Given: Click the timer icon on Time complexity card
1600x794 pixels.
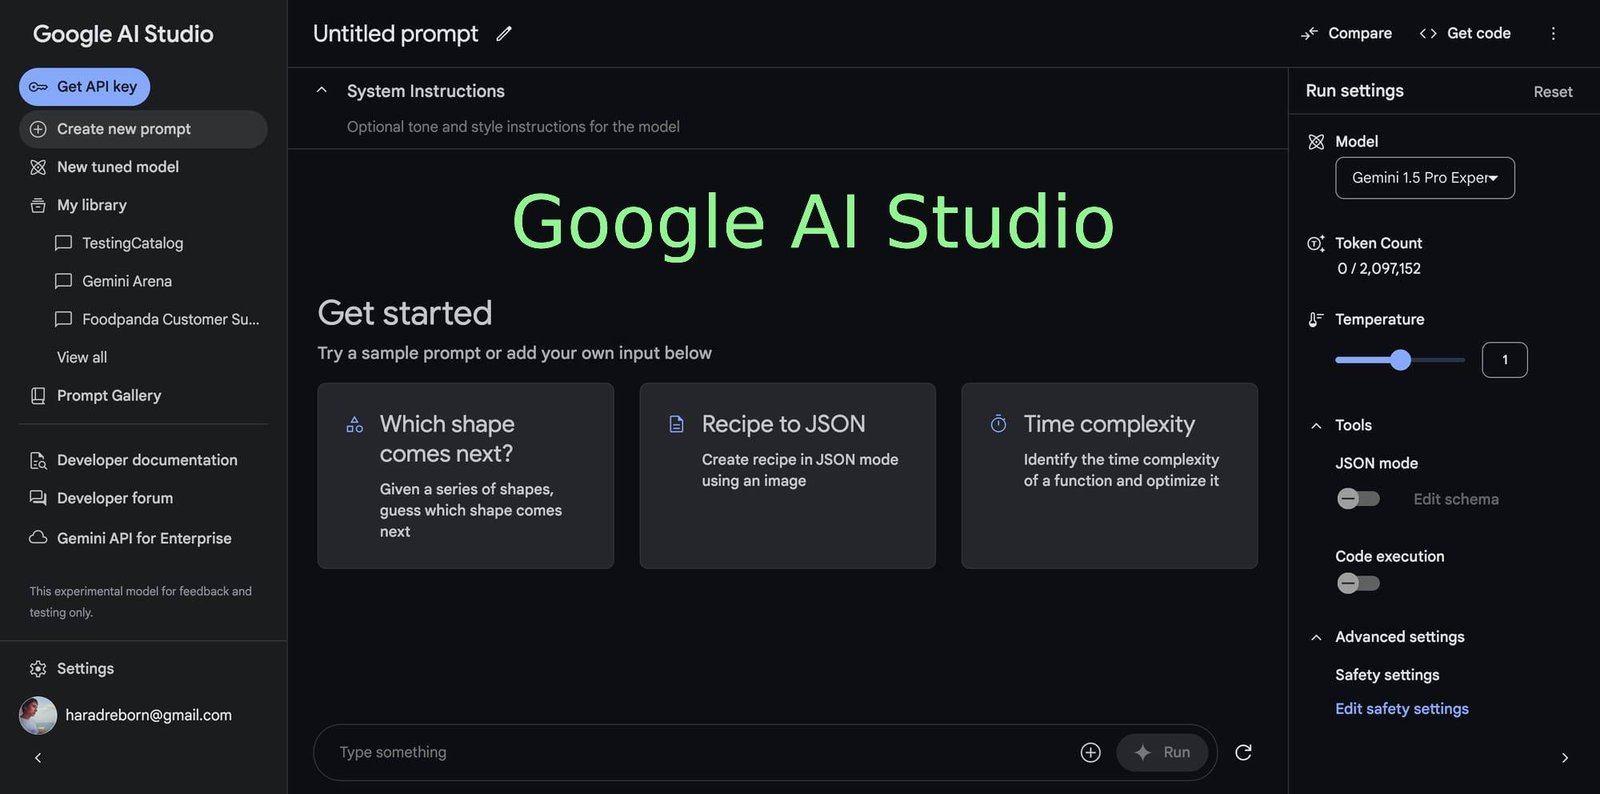Looking at the screenshot, I should pyautogui.click(x=998, y=424).
